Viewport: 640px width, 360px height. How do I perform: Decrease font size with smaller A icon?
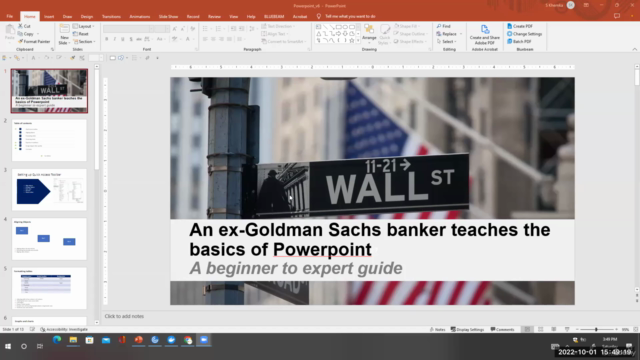[183, 29]
